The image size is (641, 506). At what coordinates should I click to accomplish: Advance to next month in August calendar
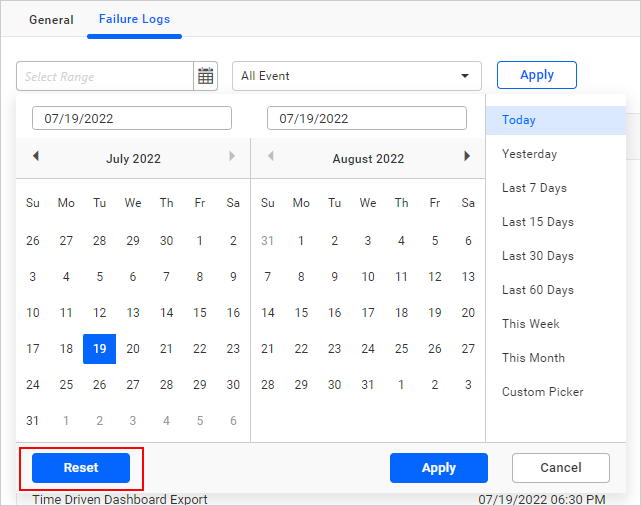coord(466,157)
